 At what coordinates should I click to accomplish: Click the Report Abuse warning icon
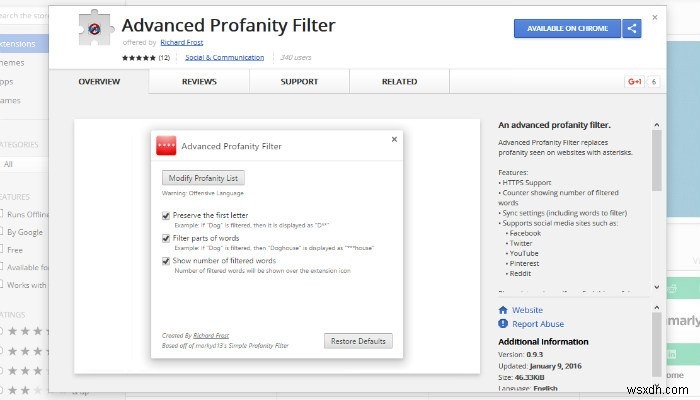click(503, 324)
